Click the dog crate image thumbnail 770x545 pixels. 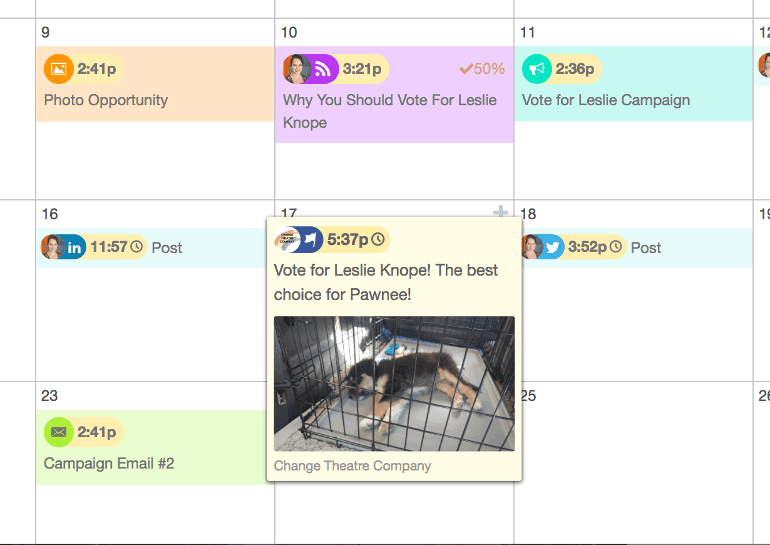[394, 384]
